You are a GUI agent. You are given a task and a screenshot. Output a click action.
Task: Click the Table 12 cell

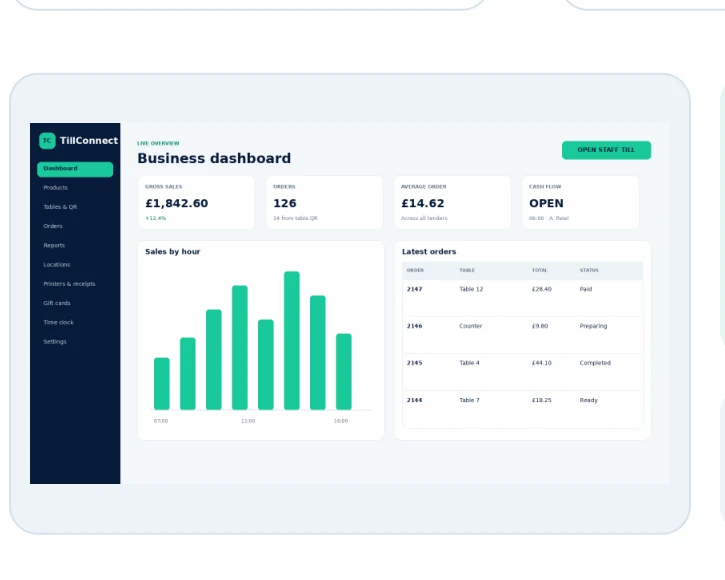[471, 289]
